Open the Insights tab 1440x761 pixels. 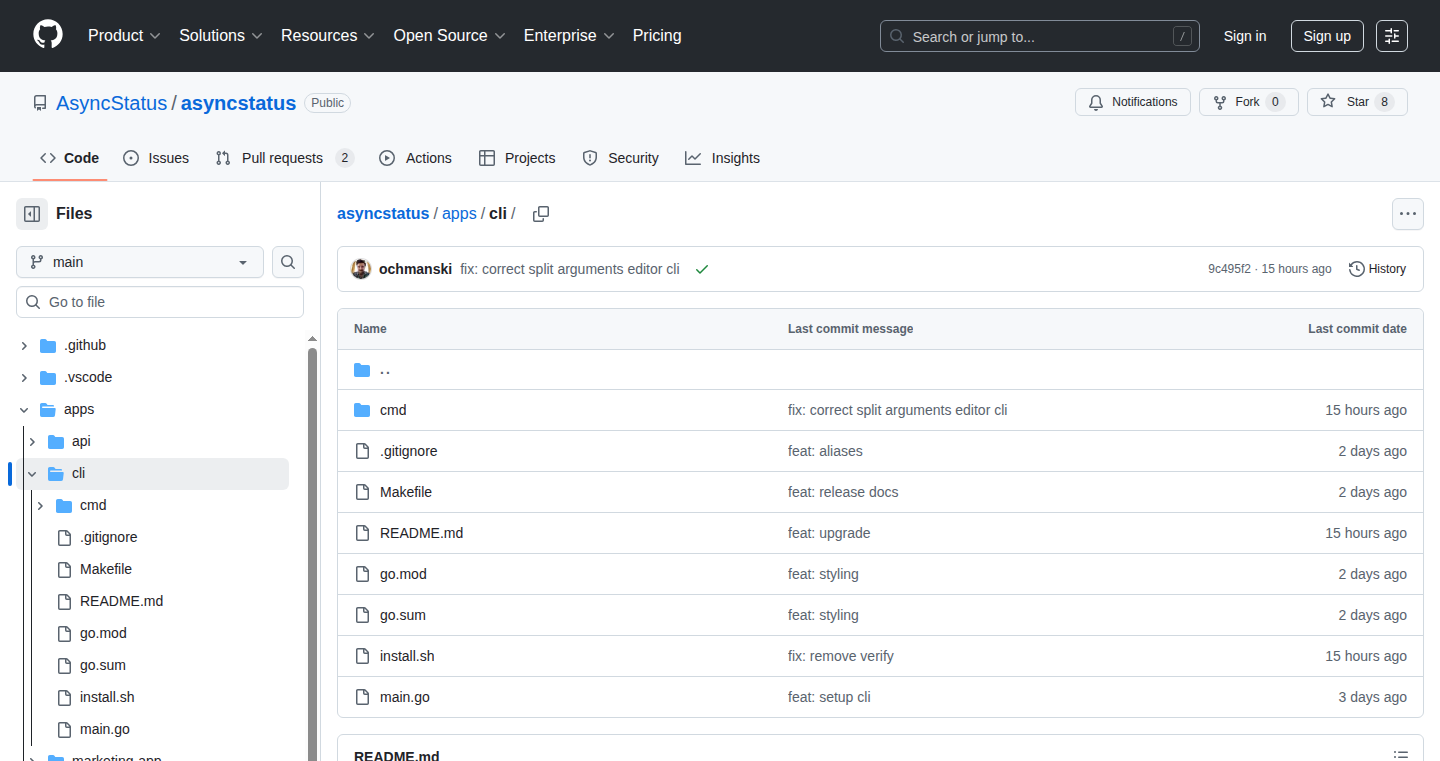(723, 158)
